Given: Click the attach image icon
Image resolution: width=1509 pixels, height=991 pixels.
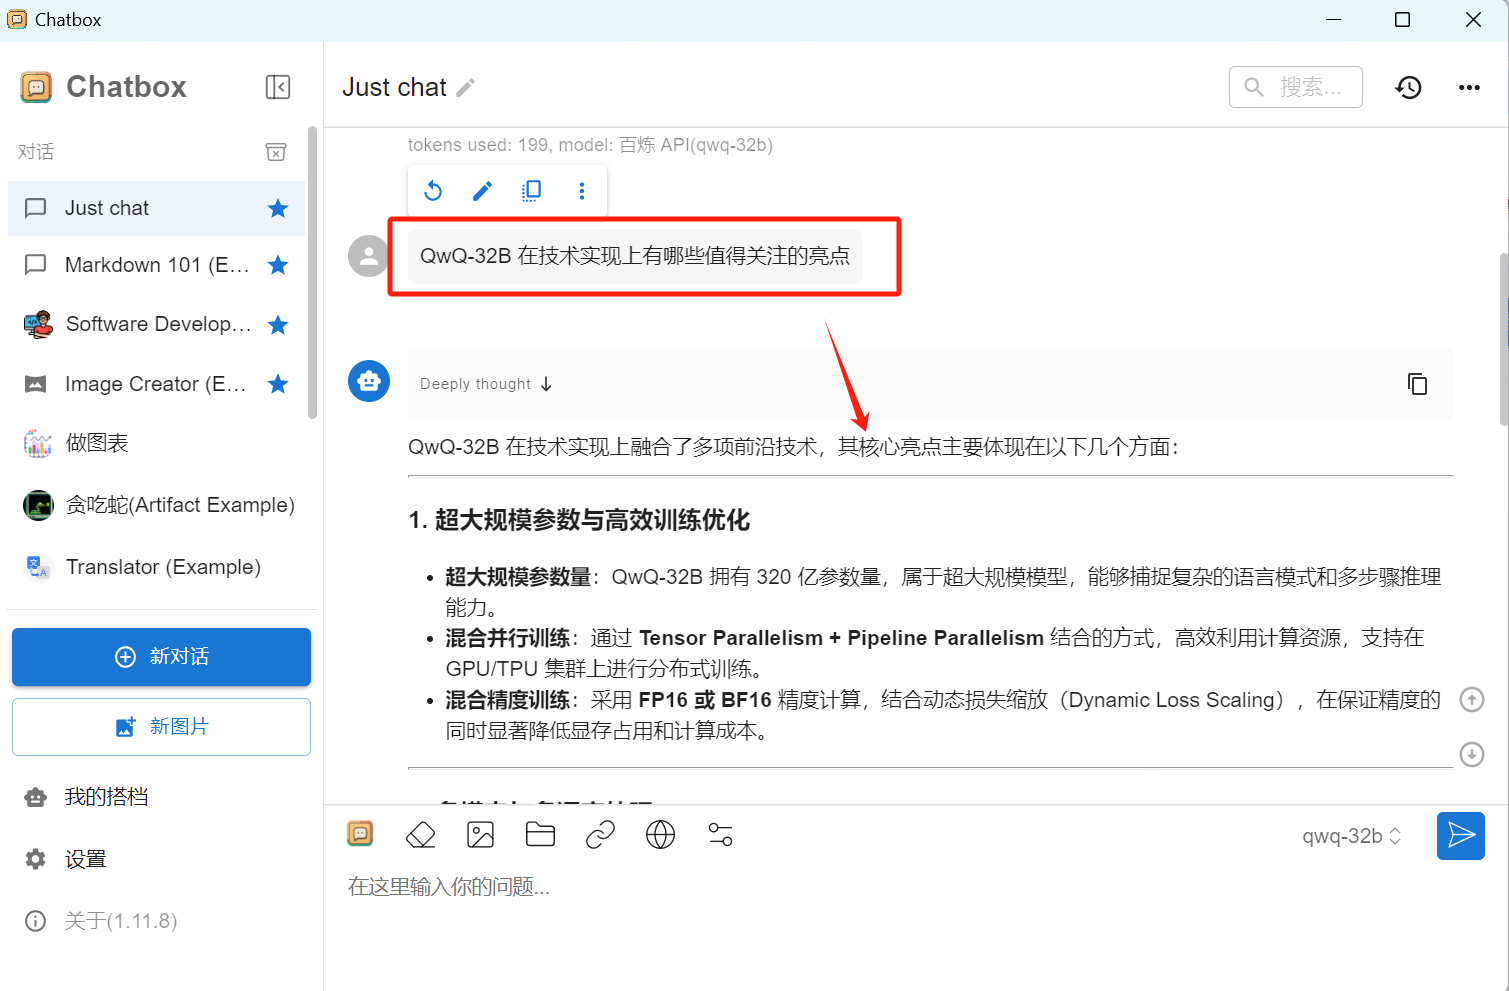Looking at the screenshot, I should tap(481, 834).
